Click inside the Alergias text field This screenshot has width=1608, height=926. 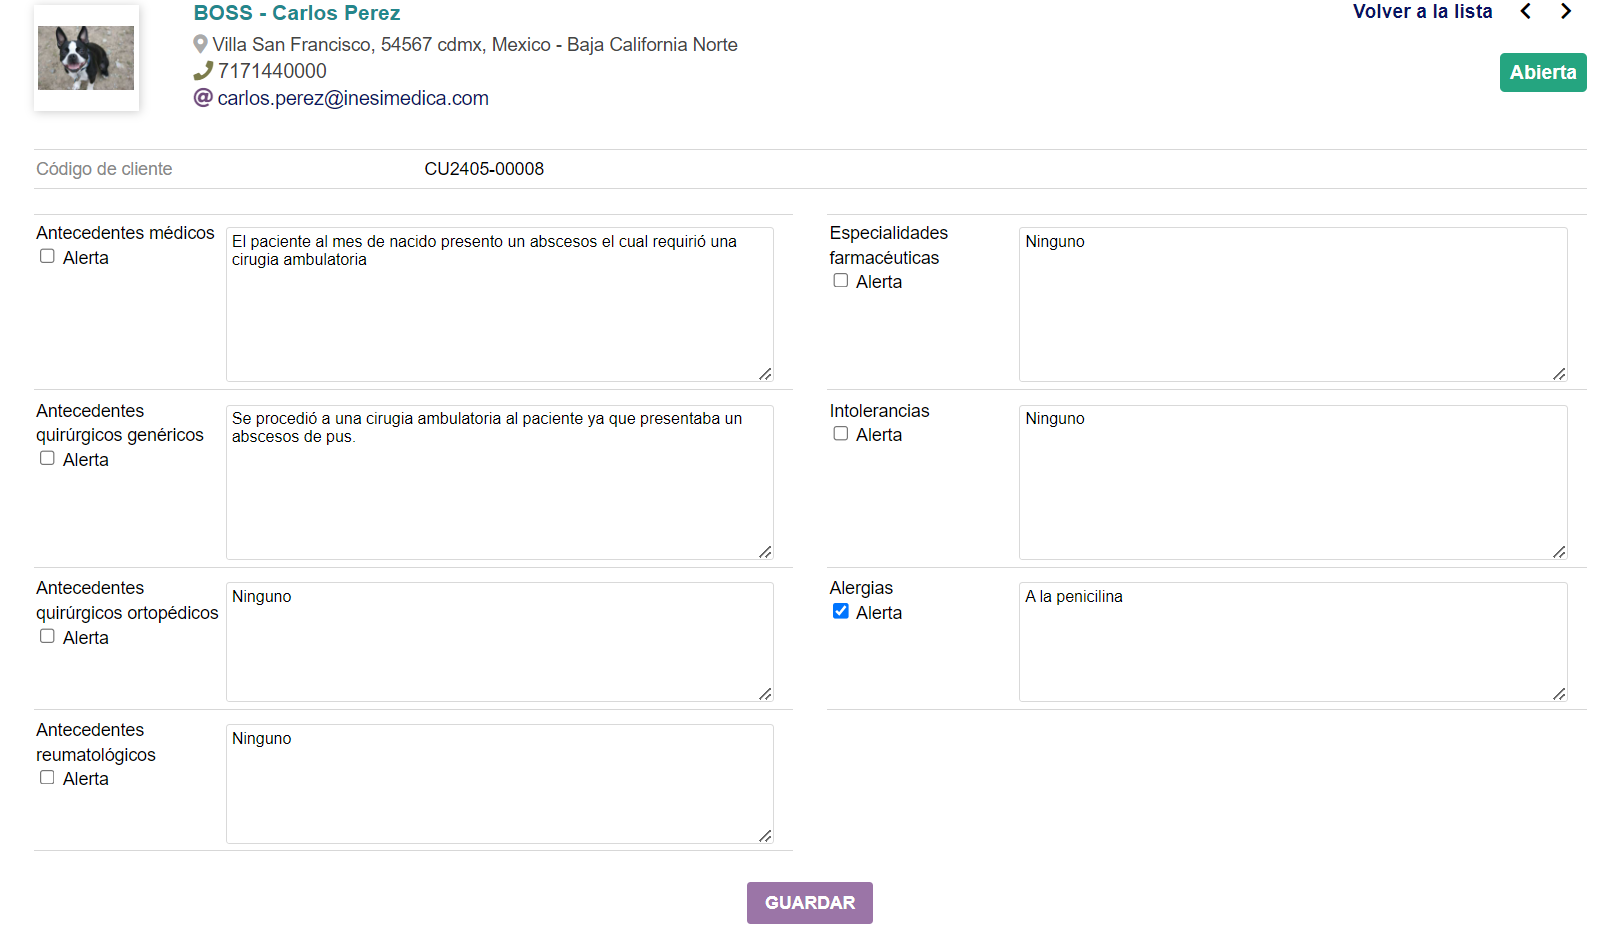pyautogui.click(x=1290, y=640)
